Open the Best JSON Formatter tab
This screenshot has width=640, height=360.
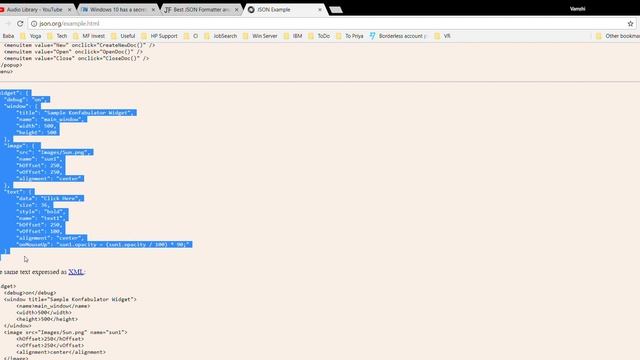click(x=201, y=9)
